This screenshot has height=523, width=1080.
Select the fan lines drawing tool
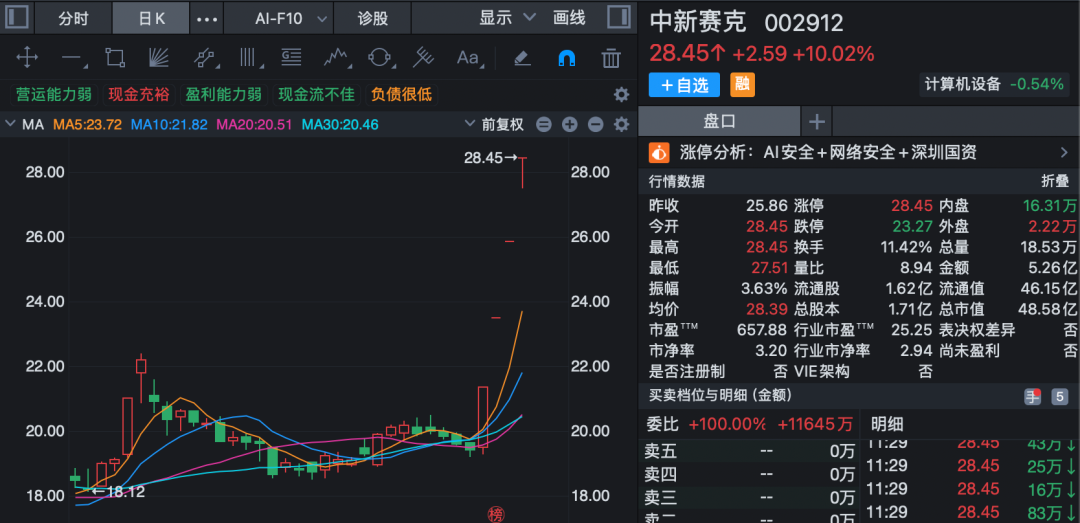(x=159, y=58)
